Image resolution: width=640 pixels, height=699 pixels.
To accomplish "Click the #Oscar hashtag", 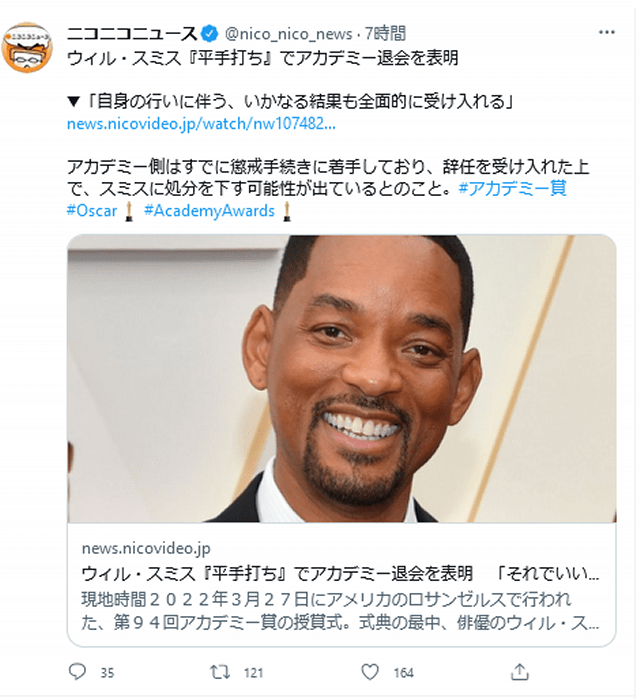I will point(92,210).
